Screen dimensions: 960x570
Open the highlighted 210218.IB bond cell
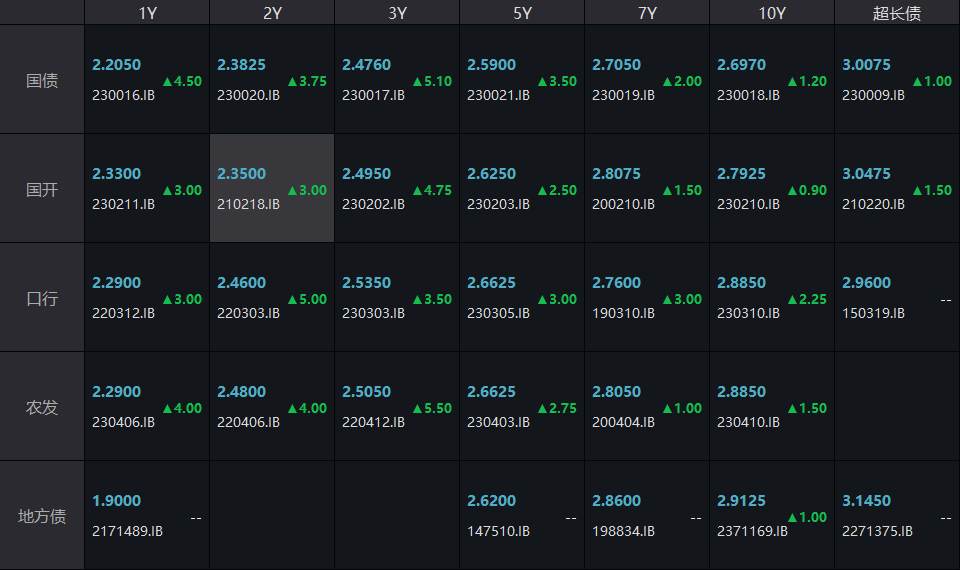click(248, 204)
